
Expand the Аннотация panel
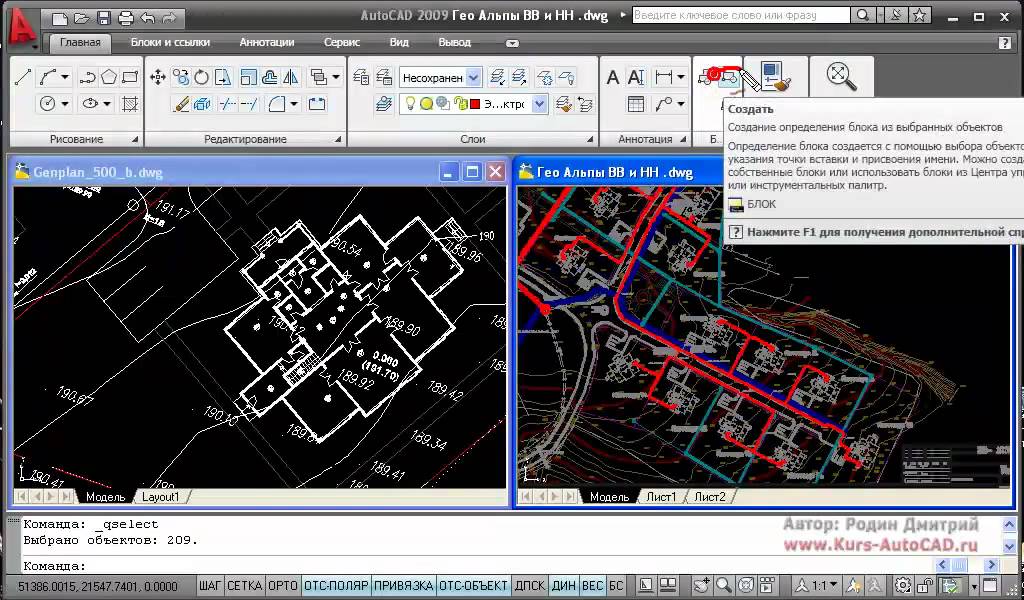(x=683, y=140)
